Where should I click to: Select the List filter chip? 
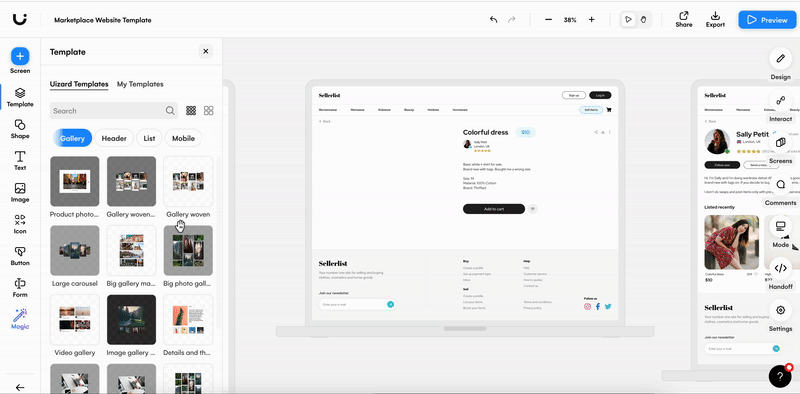149,138
